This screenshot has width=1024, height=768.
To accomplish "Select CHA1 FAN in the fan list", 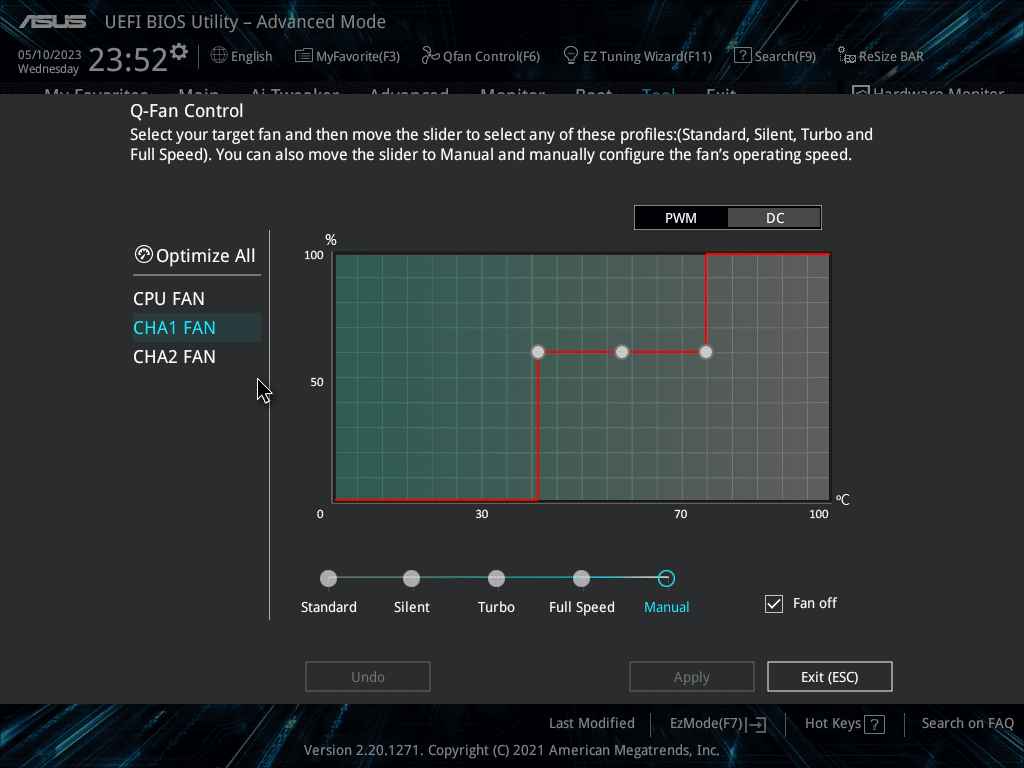I will click(x=197, y=327).
